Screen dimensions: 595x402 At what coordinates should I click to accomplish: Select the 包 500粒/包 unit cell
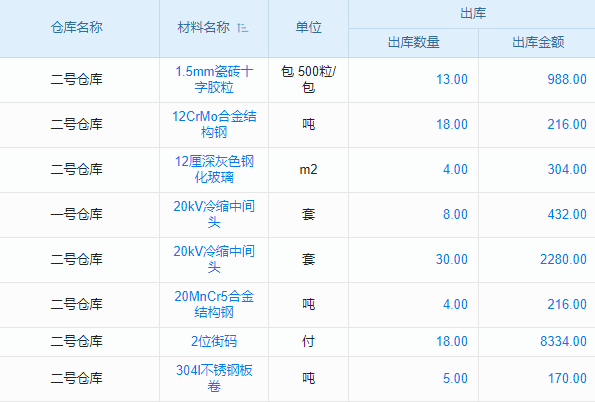click(x=309, y=79)
